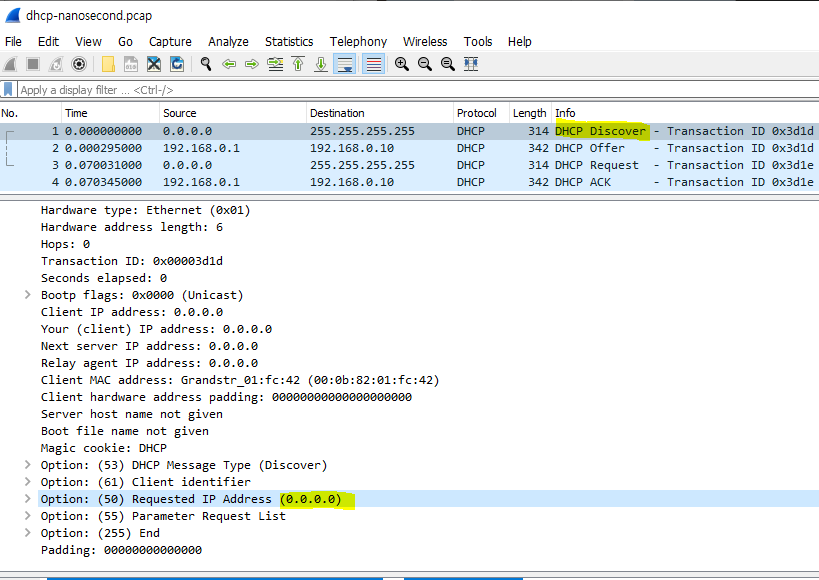Open a capture file via folder icon
The width and height of the screenshot is (819, 580).
tap(108, 64)
